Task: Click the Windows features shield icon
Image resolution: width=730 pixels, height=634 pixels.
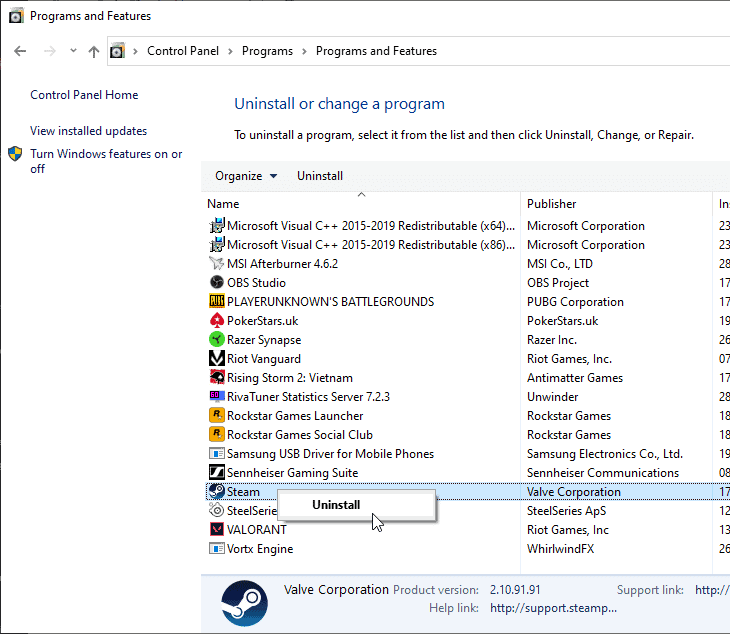Action: pos(15,154)
